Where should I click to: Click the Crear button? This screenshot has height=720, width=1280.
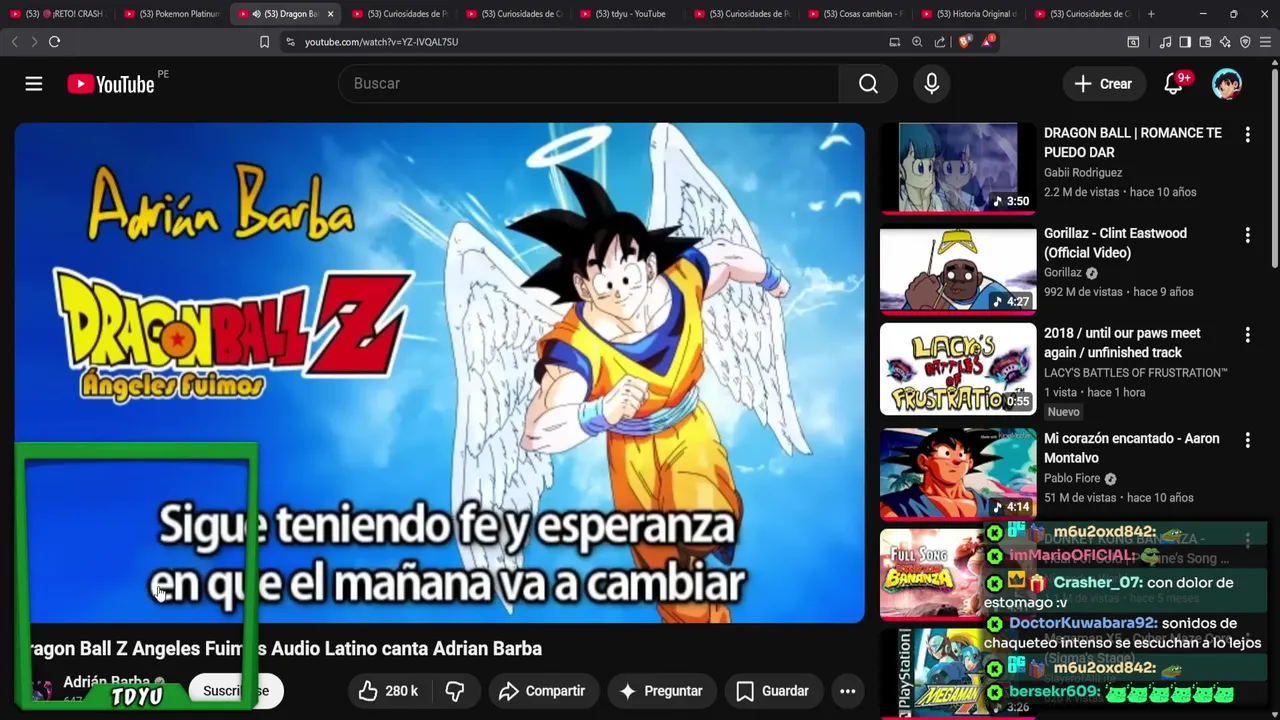[1103, 84]
